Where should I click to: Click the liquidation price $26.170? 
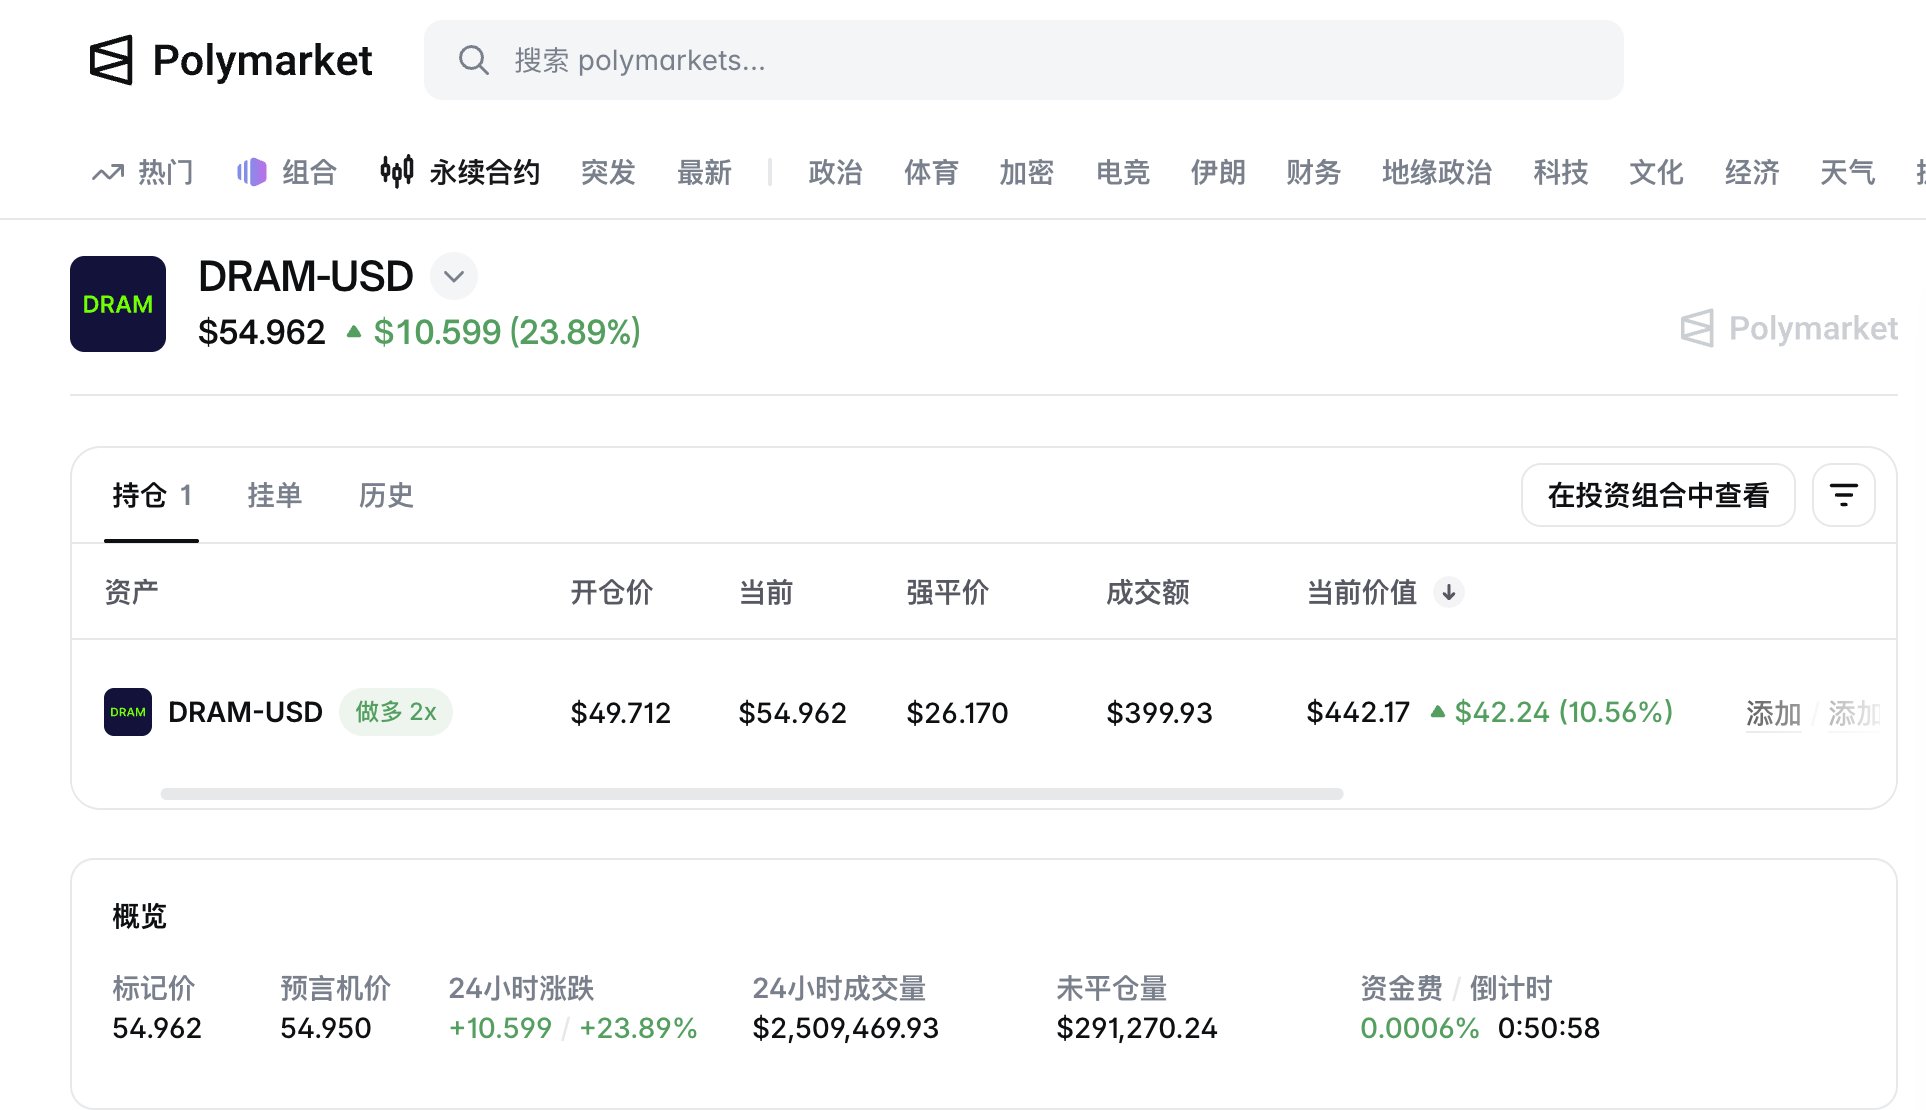(x=957, y=713)
